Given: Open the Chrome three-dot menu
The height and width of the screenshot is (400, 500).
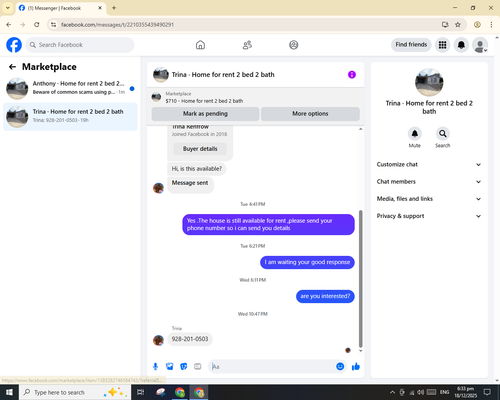Looking at the screenshot, I should [491, 25].
